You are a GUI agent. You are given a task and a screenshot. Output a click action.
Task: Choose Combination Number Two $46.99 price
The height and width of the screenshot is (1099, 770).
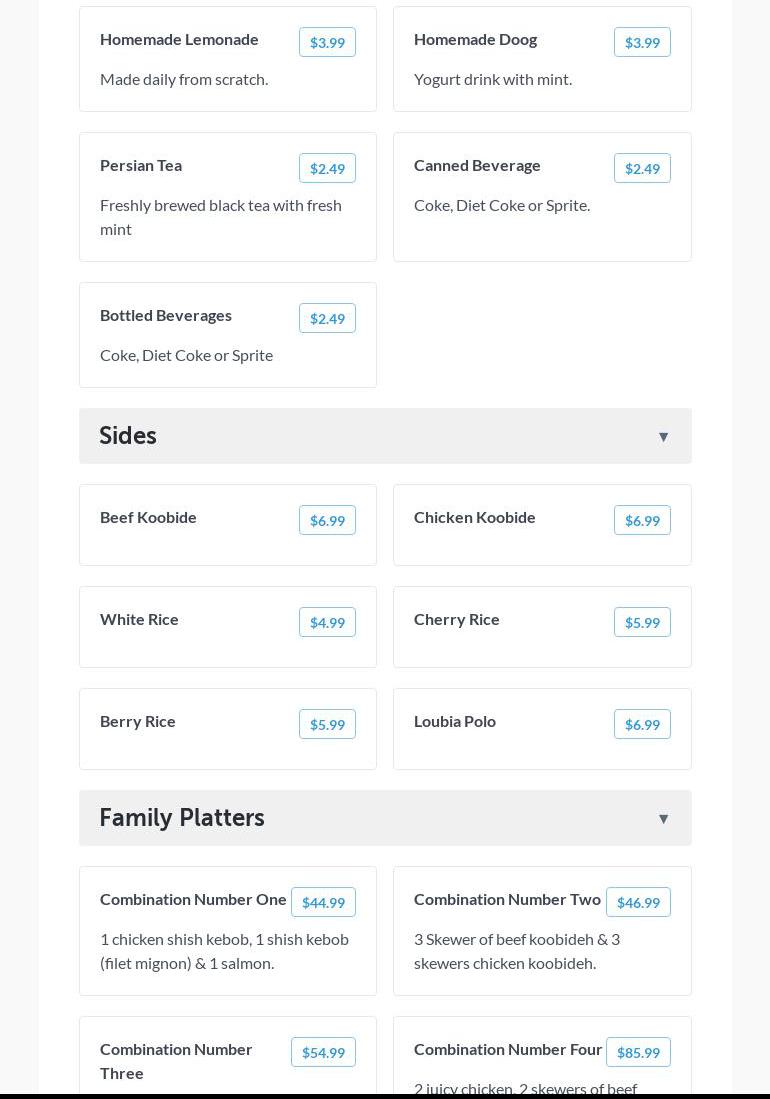[x=638, y=902]
